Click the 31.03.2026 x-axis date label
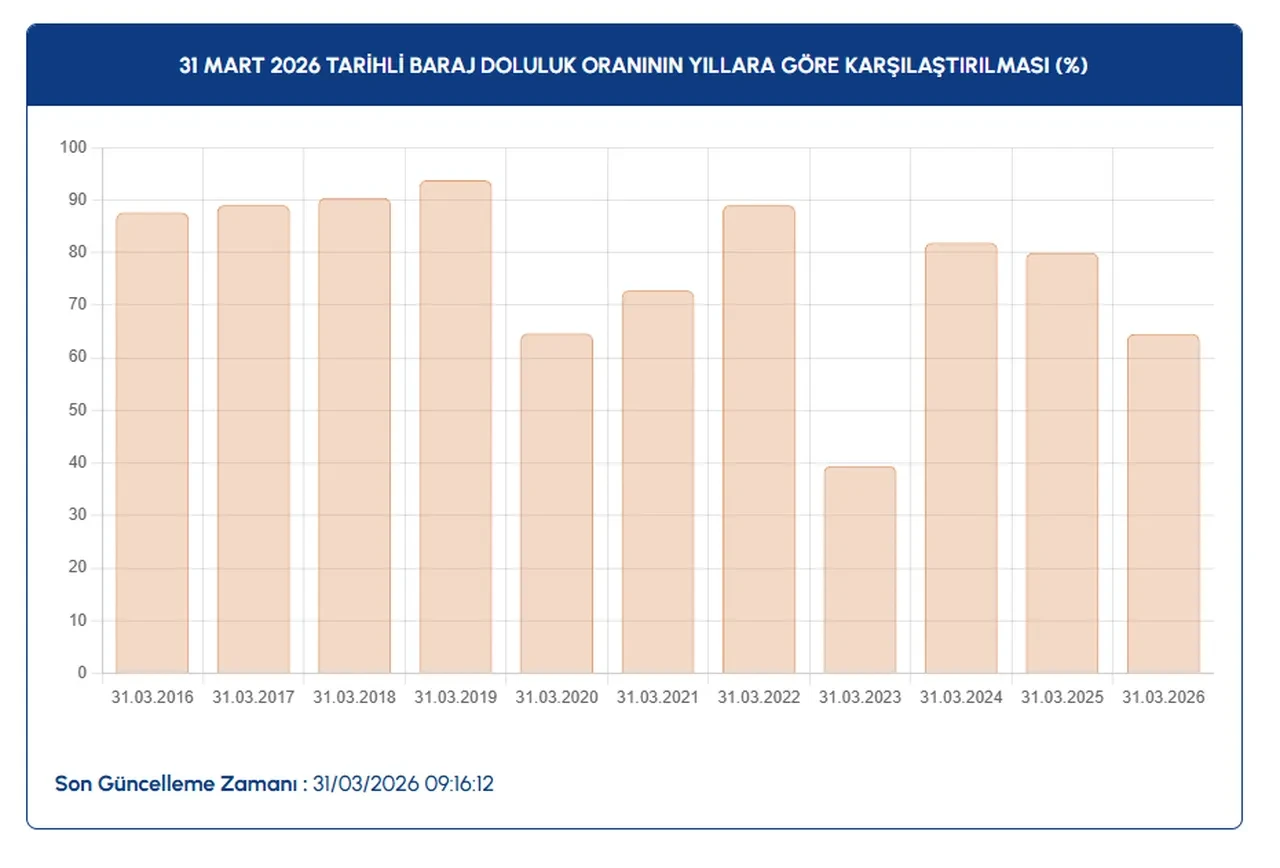1280x868 pixels. (x=1162, y=697)
